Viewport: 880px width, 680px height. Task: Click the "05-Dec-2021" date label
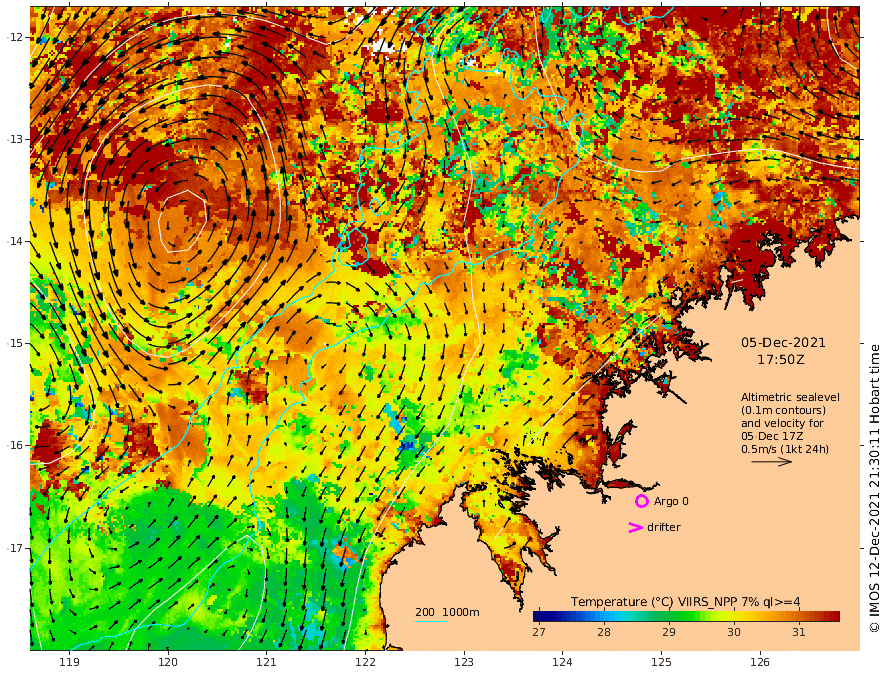783,342
